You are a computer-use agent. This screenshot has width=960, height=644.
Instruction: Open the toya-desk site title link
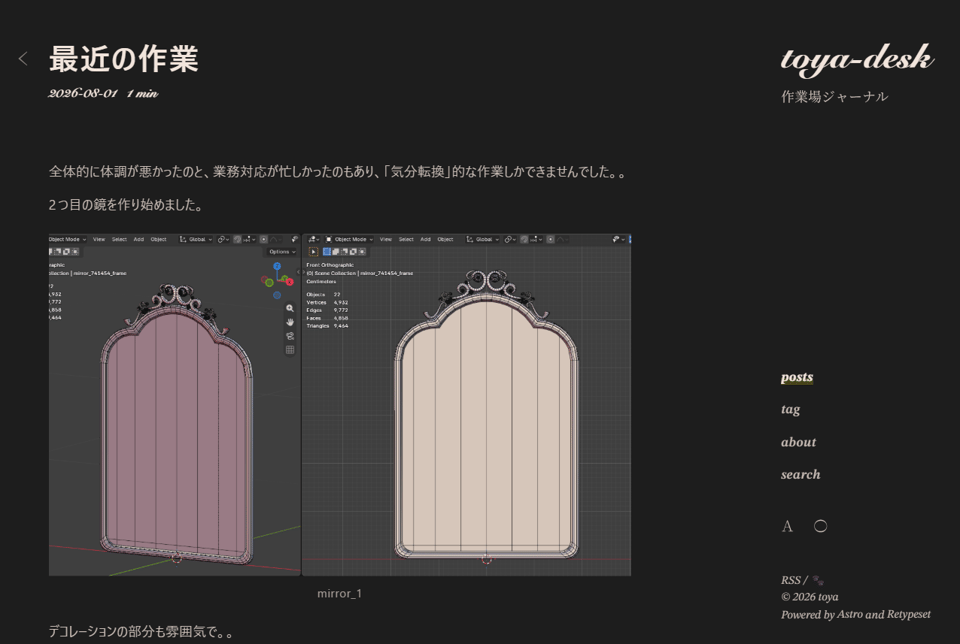click(x=857, y=59)
